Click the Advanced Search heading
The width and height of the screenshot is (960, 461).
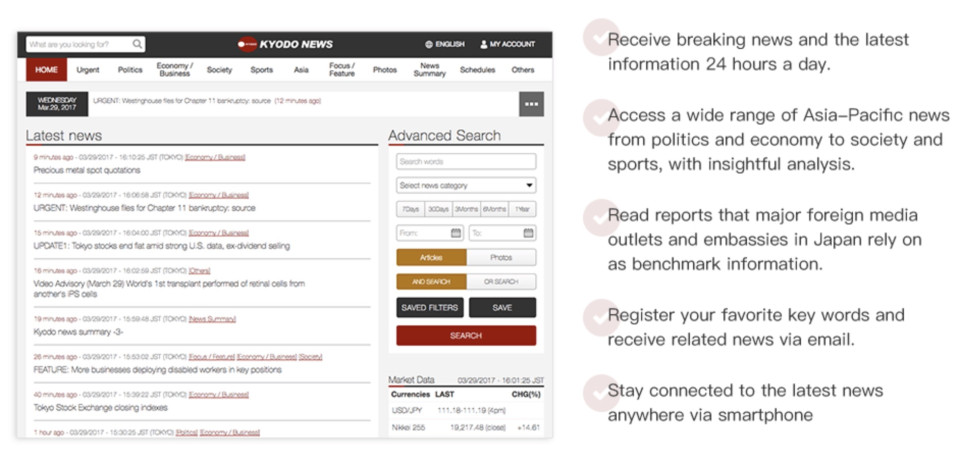coord(444,136)
